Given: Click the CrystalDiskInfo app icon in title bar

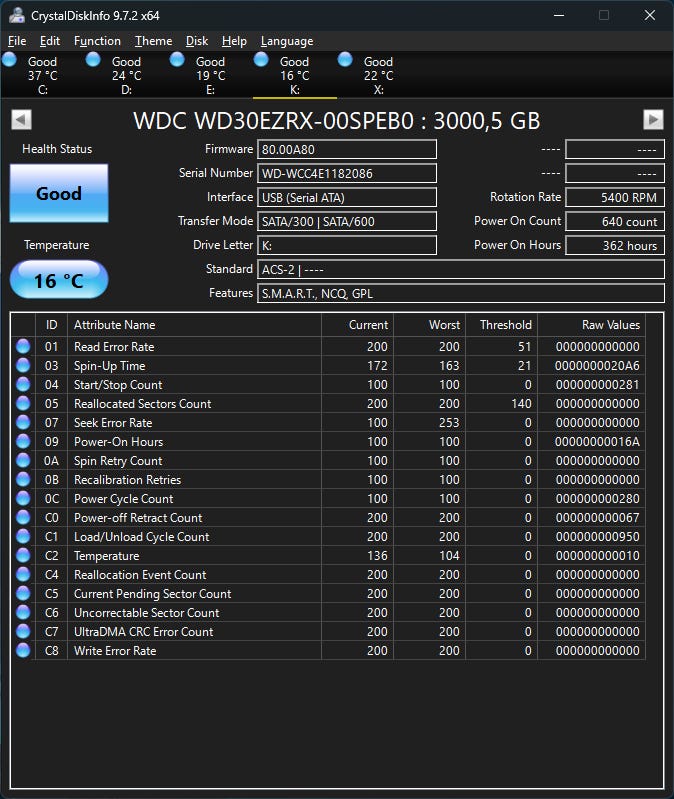Looking at the screenshot, I should pos(17,15).
